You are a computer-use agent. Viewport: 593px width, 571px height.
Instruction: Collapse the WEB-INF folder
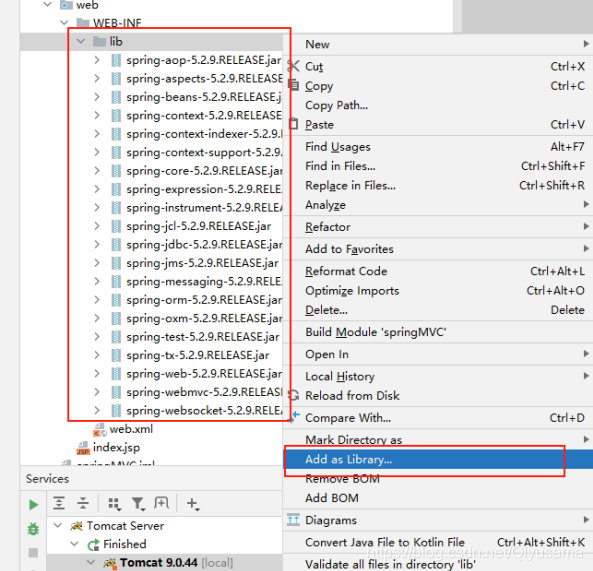pyautogui.click(x=64, y=23)
